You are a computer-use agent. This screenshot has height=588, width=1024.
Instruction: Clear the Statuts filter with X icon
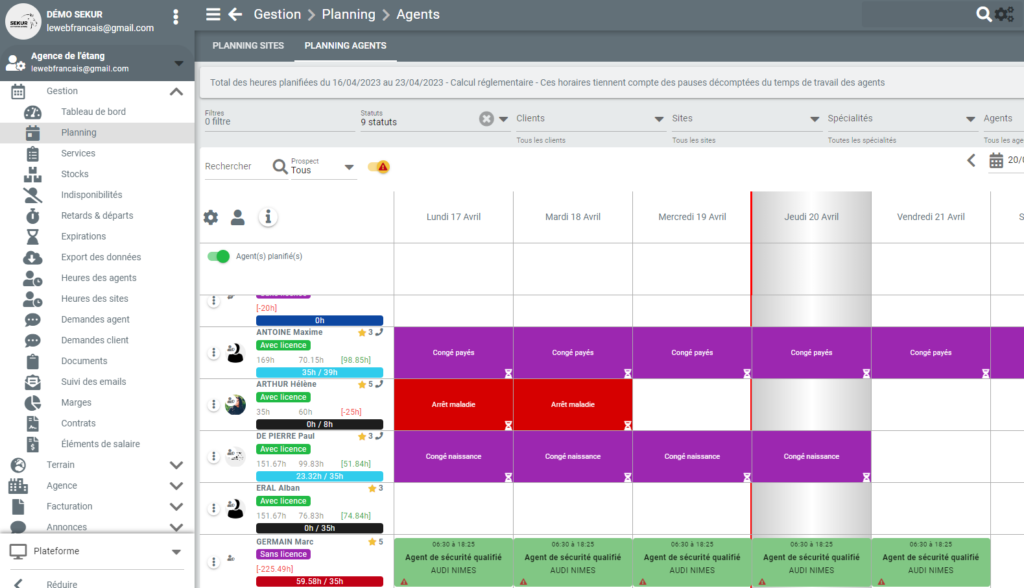[x=486, y=119]
